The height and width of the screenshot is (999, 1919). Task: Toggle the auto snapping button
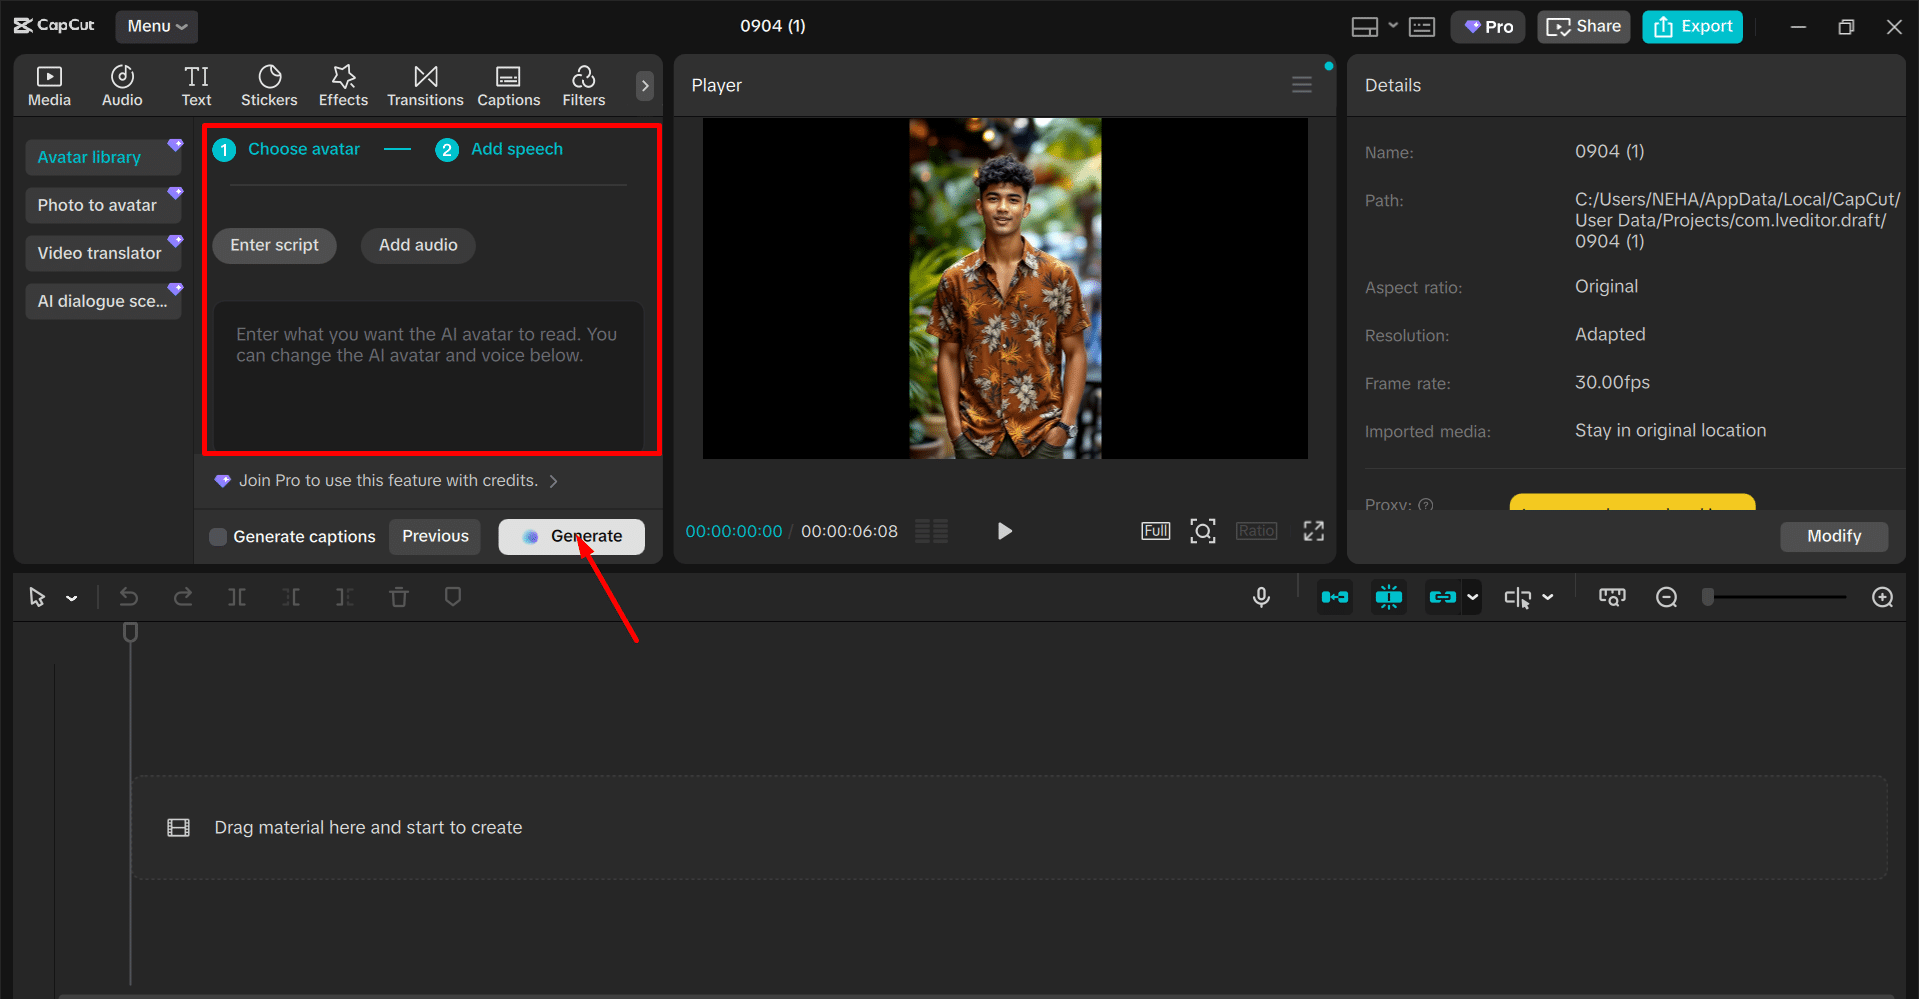[x=1388, y=597]
